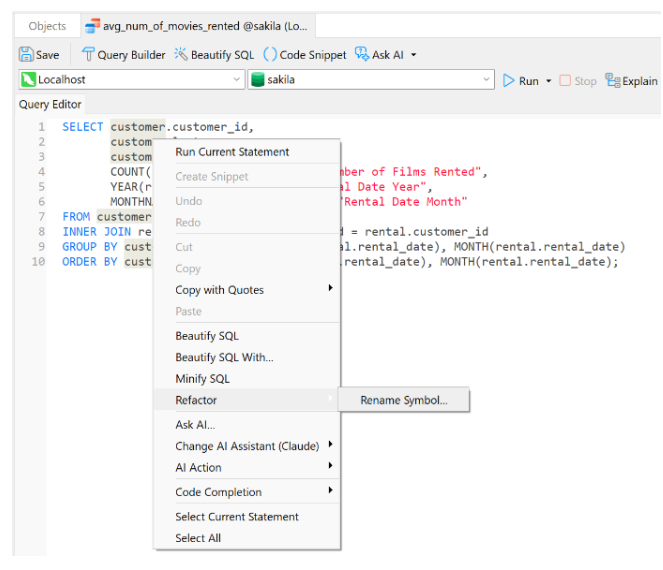The image size is (663, 570).
Task: Select the avg_num_of_movies_rented query tab
Action: pyautogui.click(x=197, y=26)
